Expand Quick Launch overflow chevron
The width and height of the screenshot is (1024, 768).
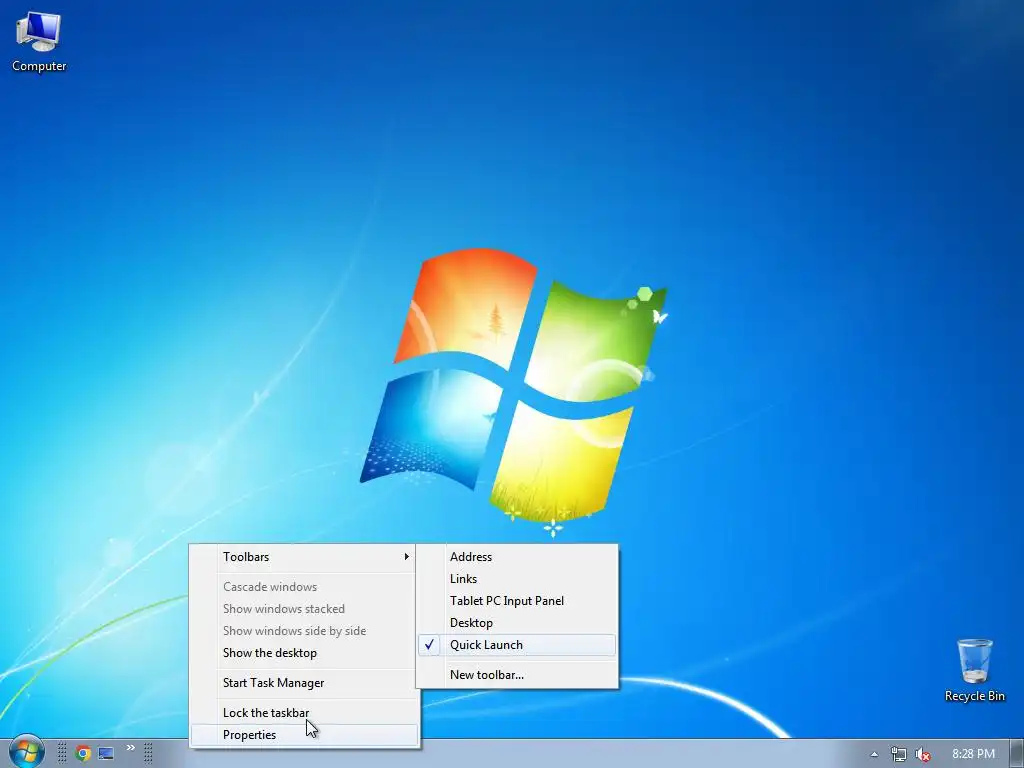[x=131, y=748]
